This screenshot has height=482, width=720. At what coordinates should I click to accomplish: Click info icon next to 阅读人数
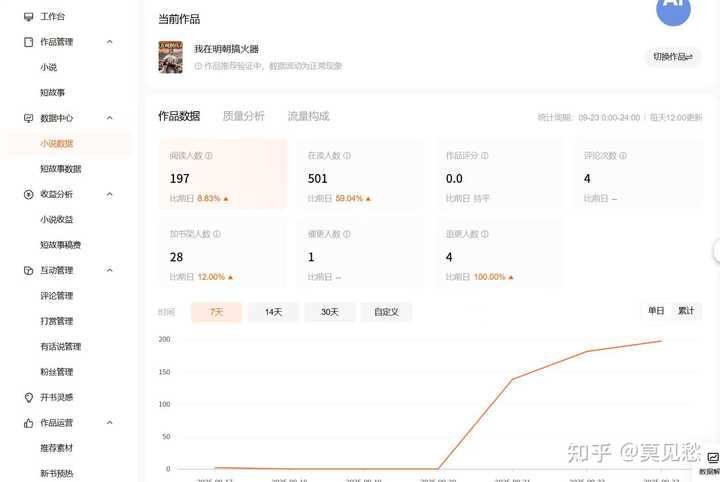coord(208,156)
